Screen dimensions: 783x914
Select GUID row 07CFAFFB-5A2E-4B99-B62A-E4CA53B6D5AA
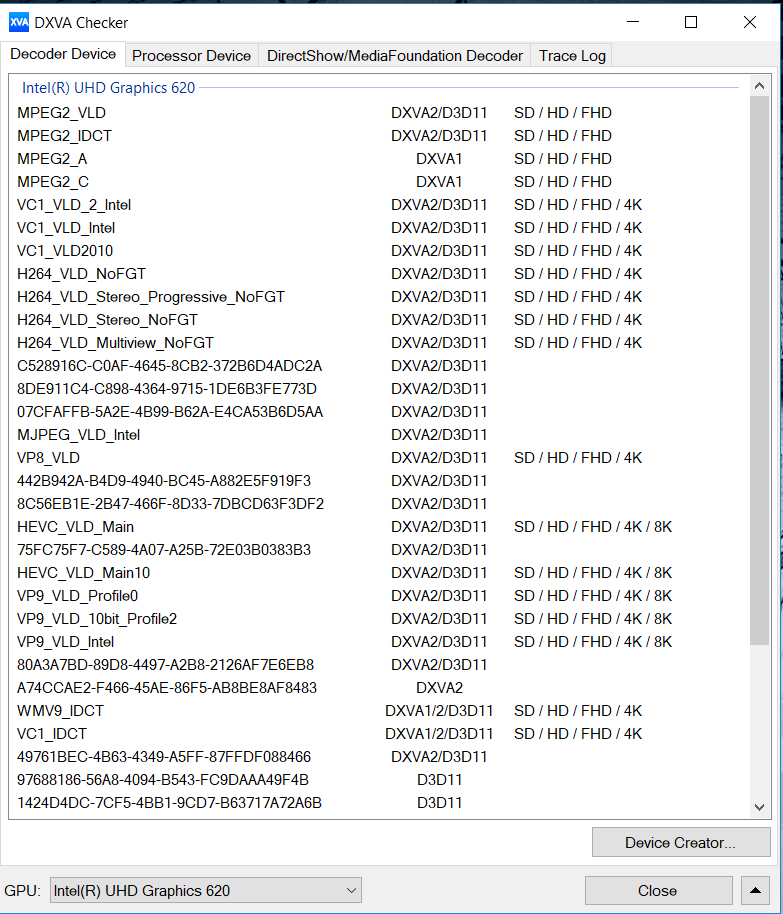379,412
